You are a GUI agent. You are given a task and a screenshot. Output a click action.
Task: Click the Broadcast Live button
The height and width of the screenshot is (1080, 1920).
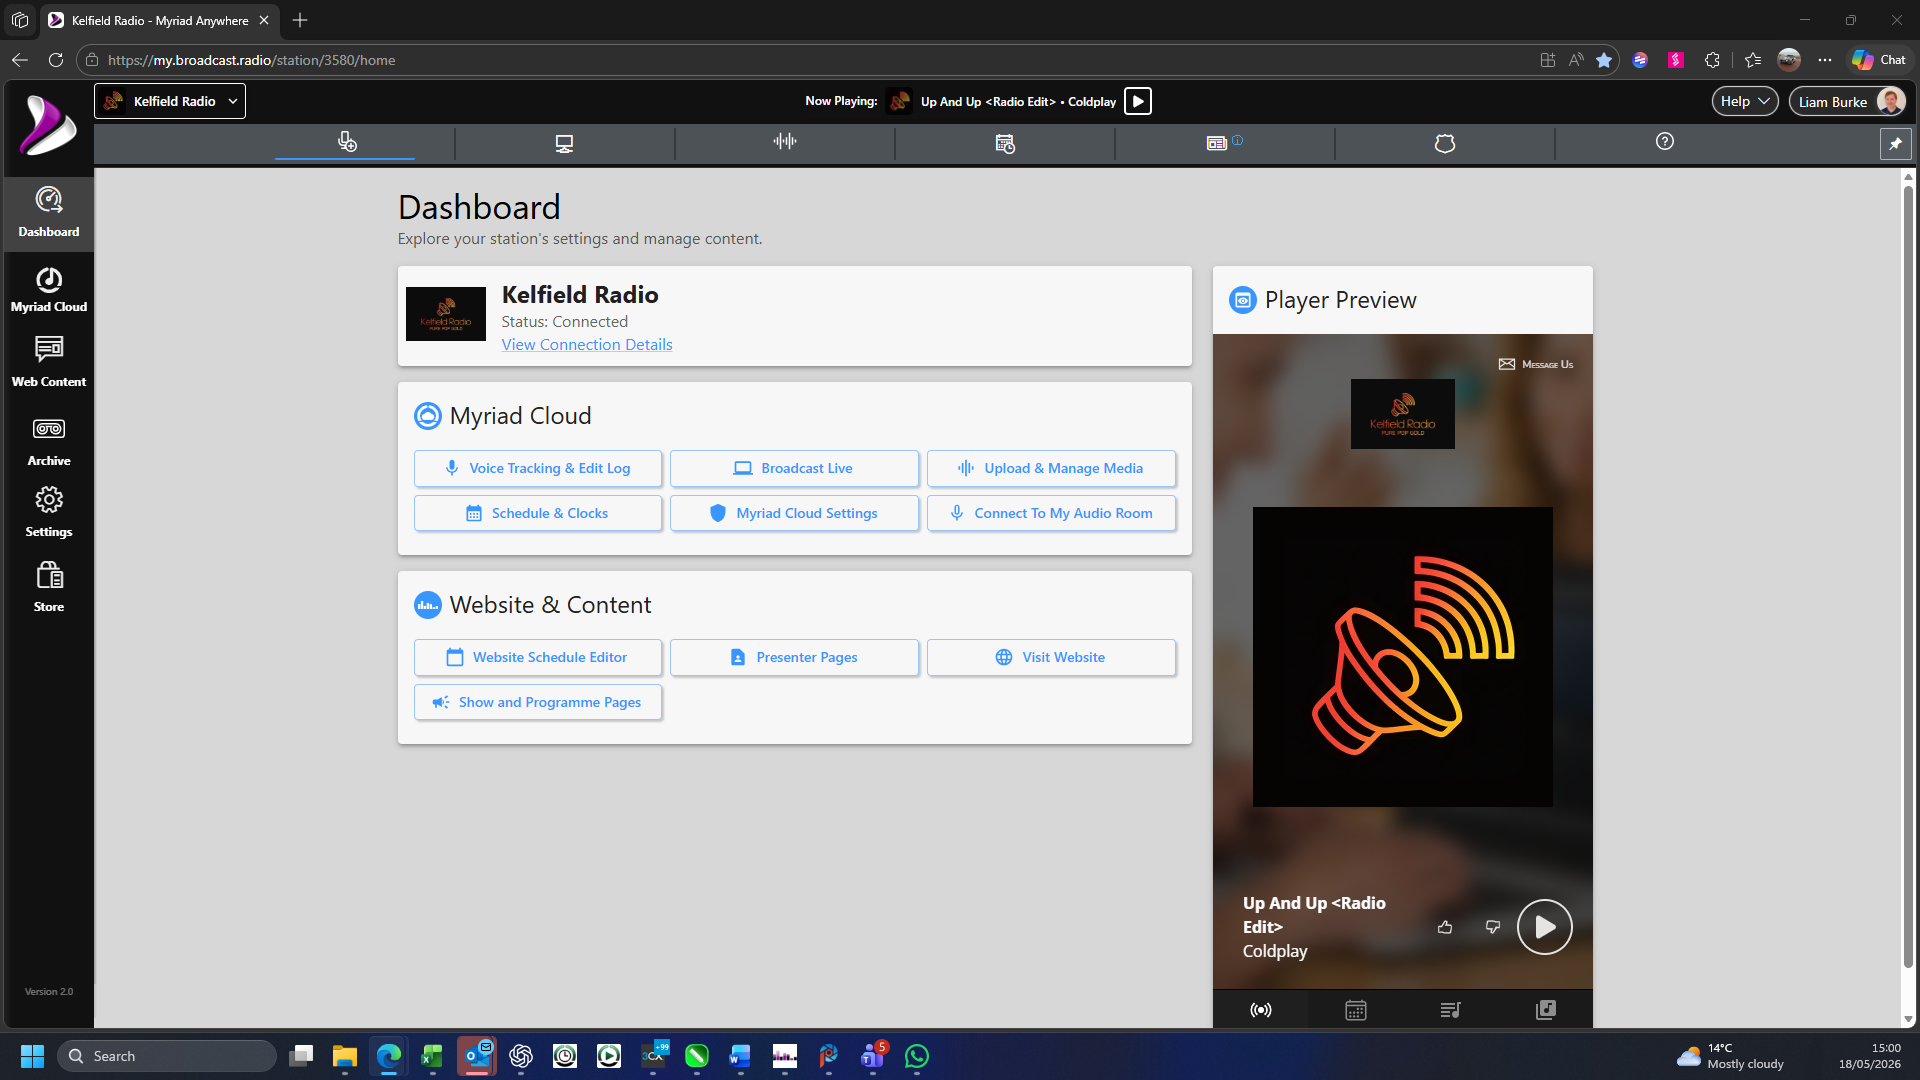click(x=794, y=468)
